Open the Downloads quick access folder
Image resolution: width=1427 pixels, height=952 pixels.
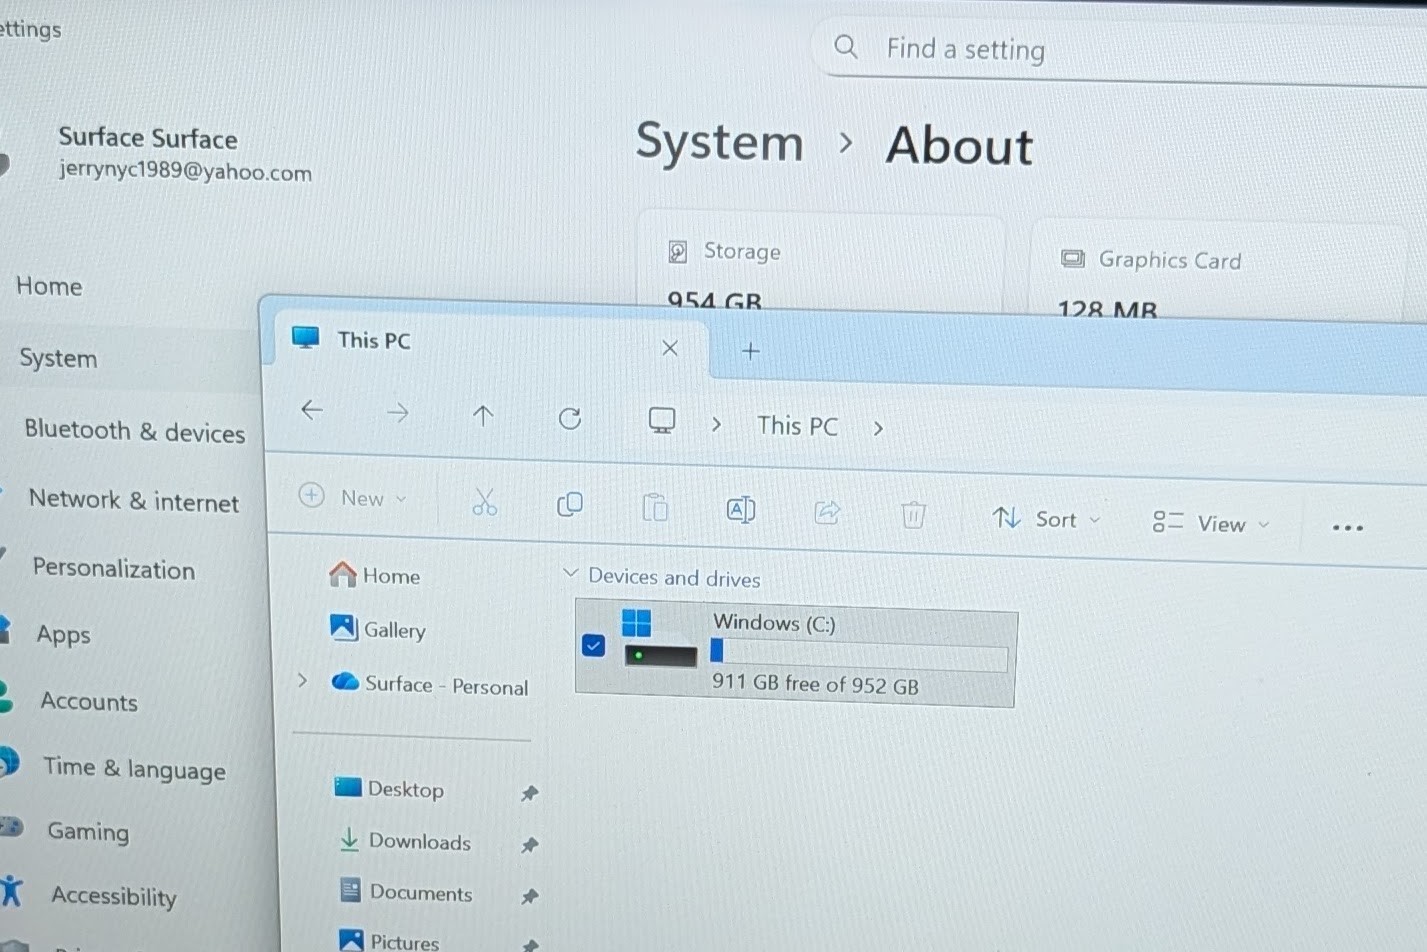(405, 841)
